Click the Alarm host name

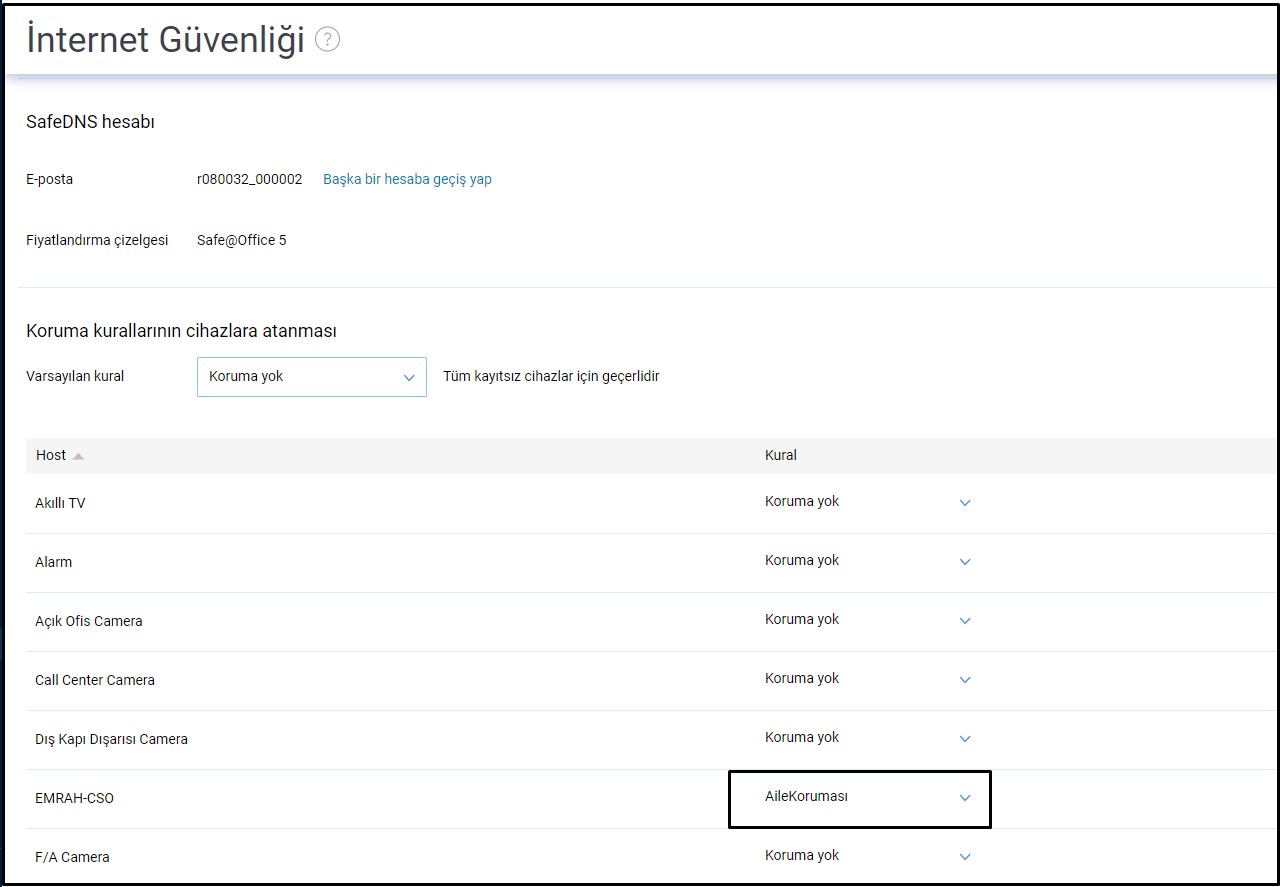pyautogui.click(x=53, y=562)
